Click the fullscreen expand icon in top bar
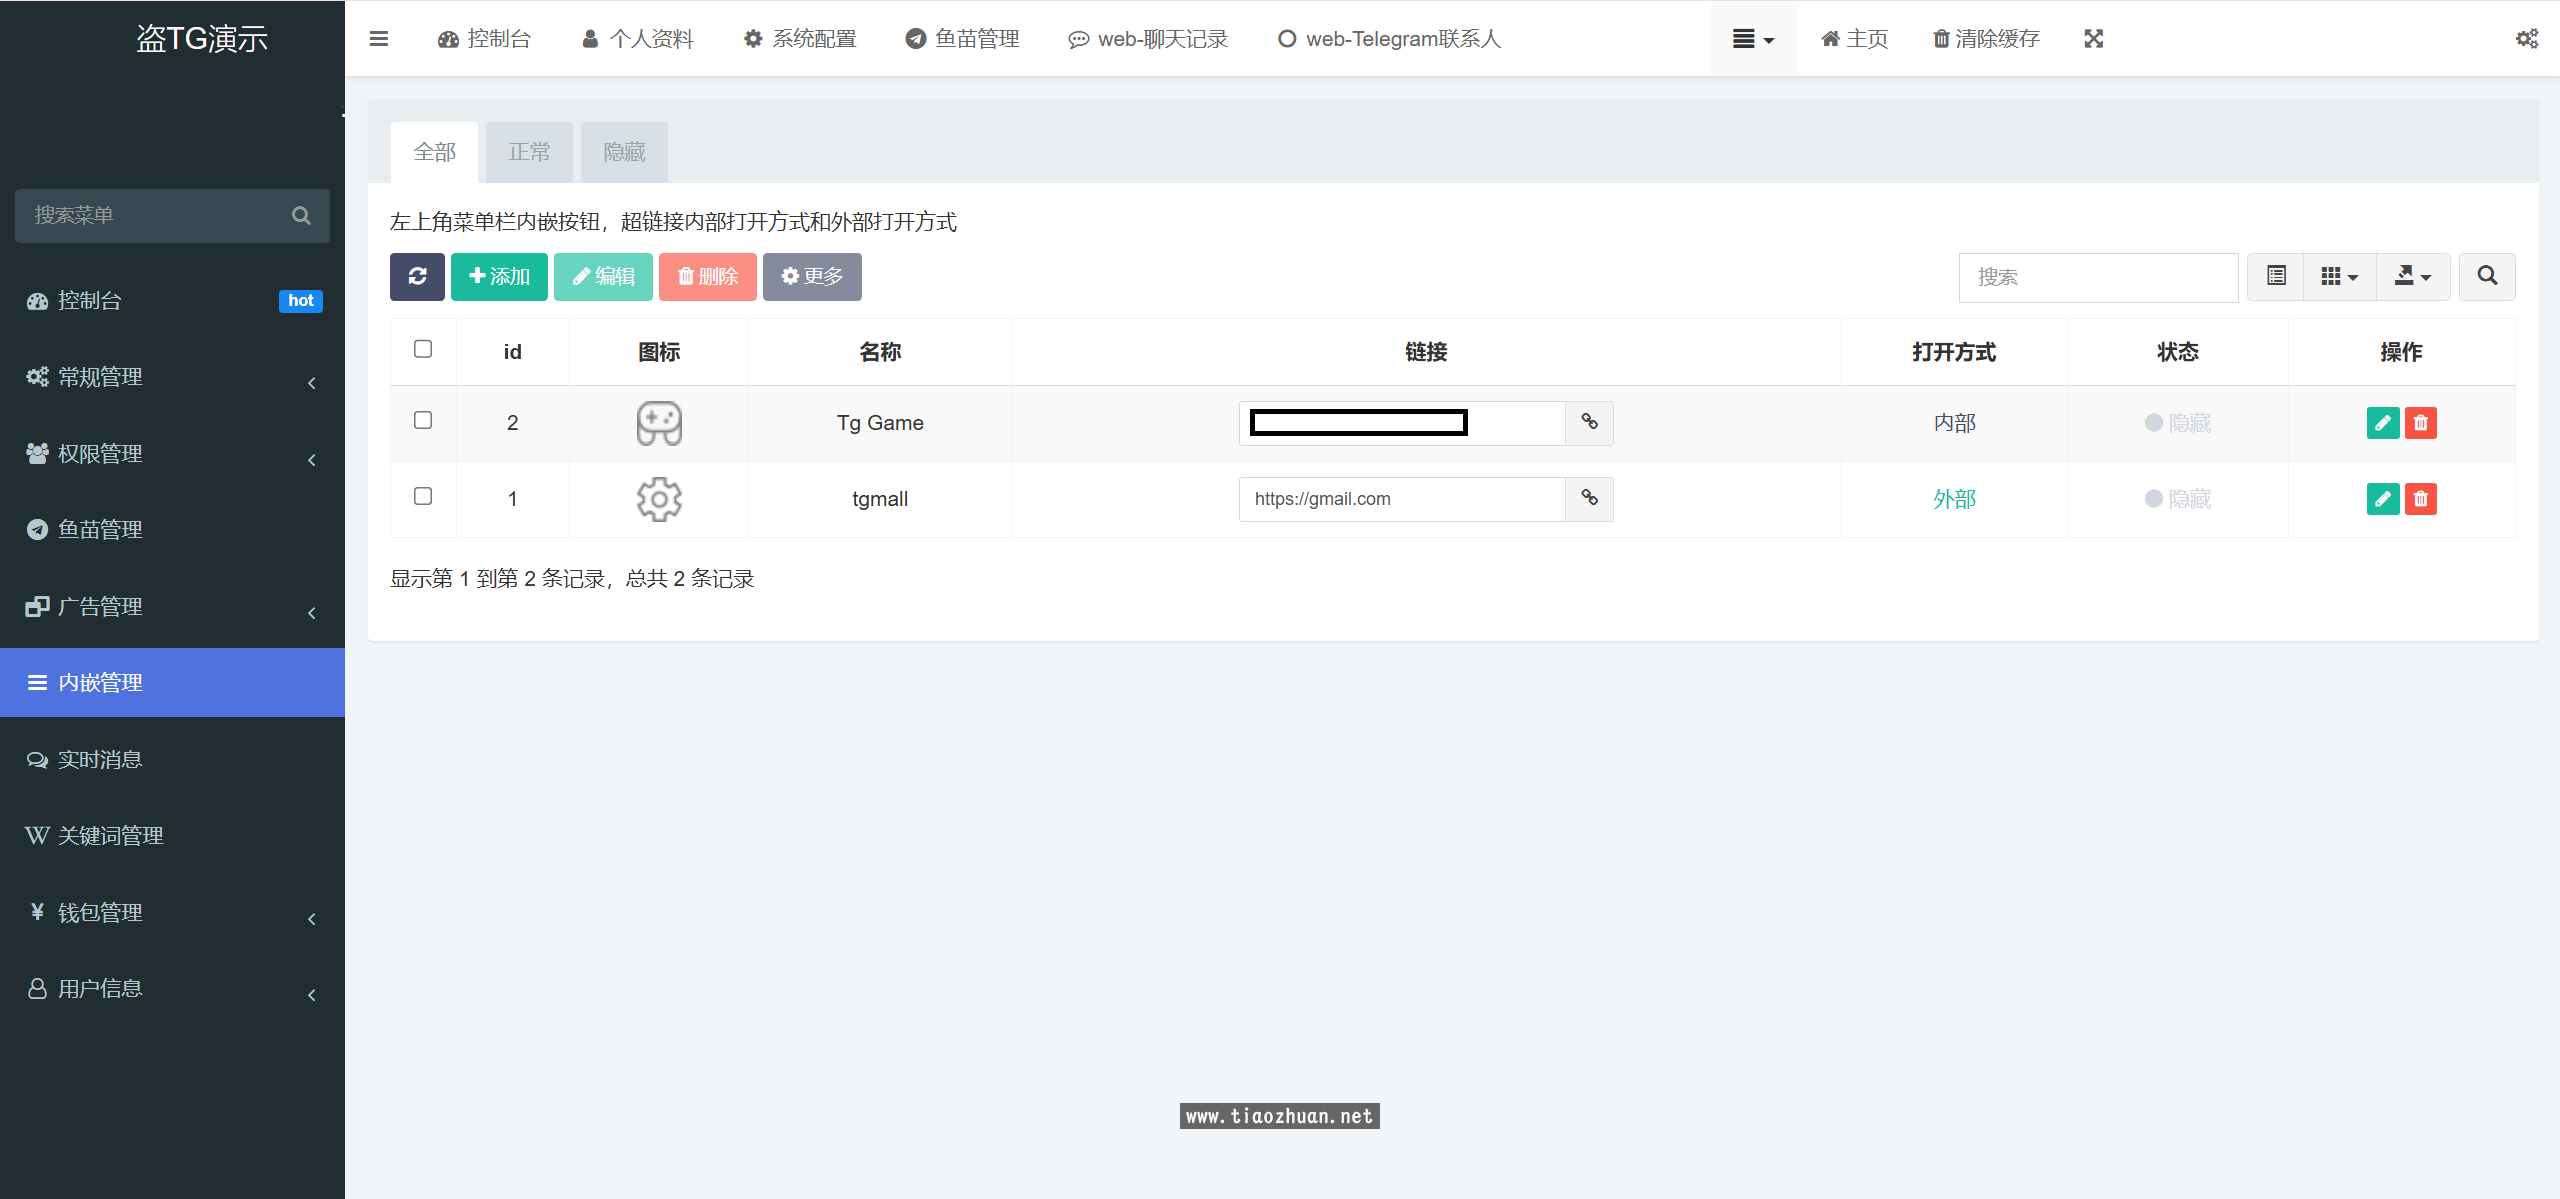 coord(2093,39)
